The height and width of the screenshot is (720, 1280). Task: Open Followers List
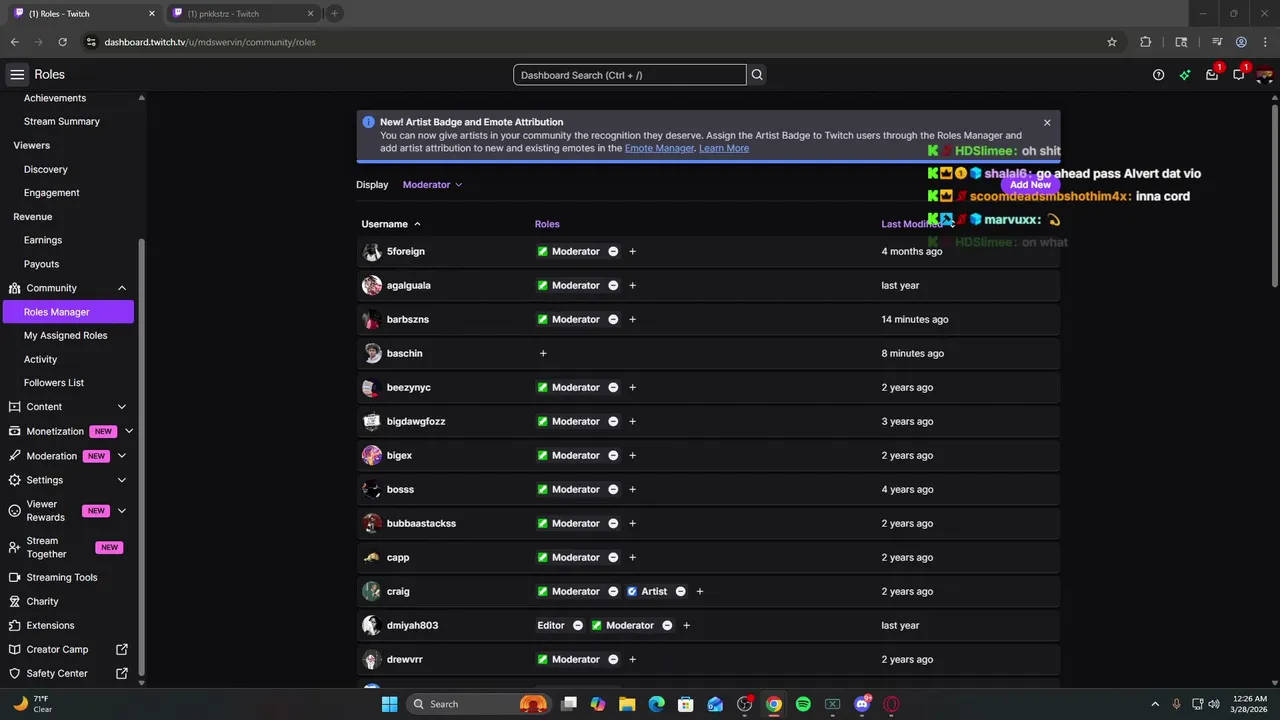coord(54,383)
